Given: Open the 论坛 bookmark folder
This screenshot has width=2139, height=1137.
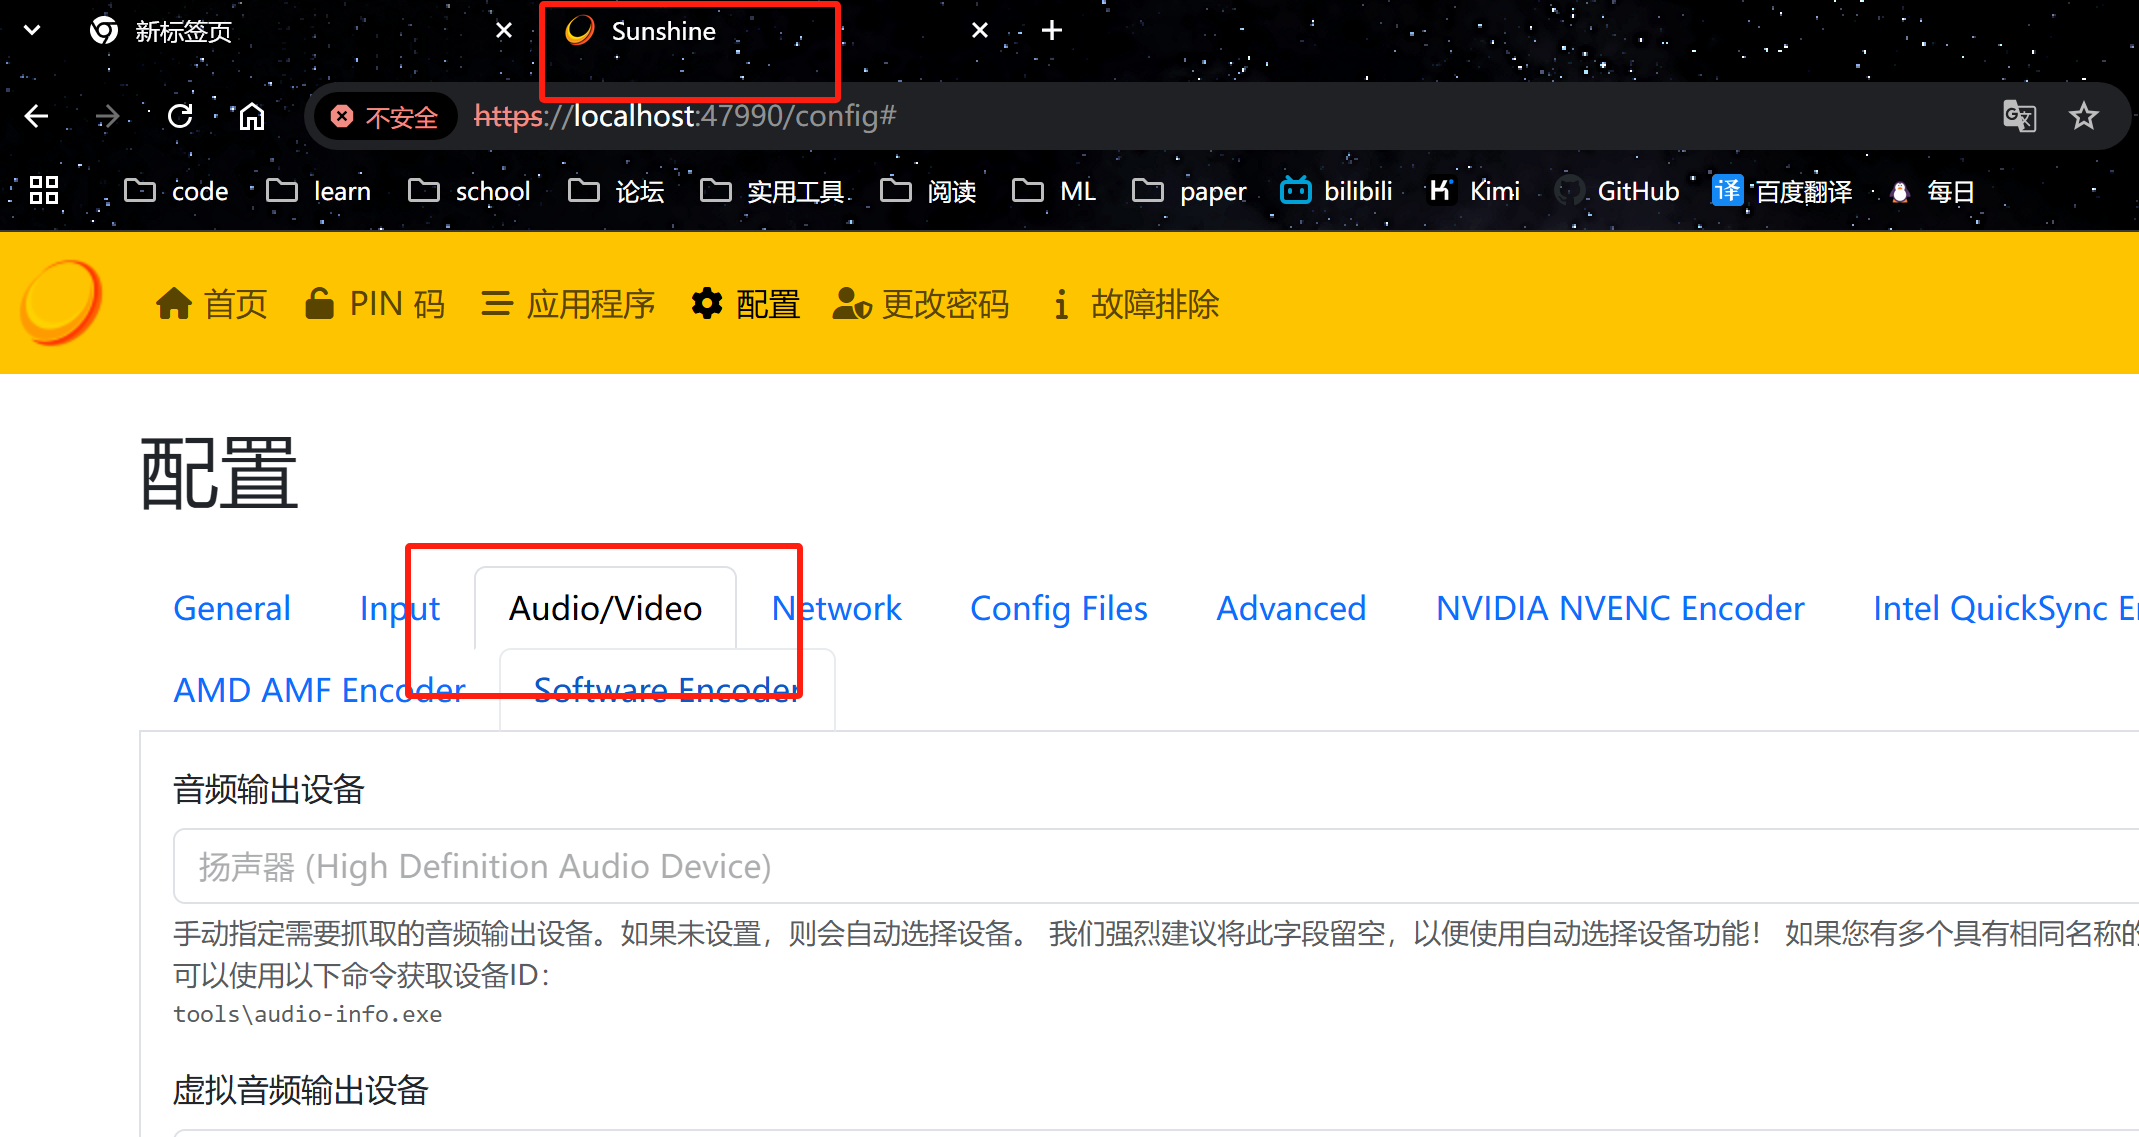Looking at the screenshot, I should (x=616, y=190).
